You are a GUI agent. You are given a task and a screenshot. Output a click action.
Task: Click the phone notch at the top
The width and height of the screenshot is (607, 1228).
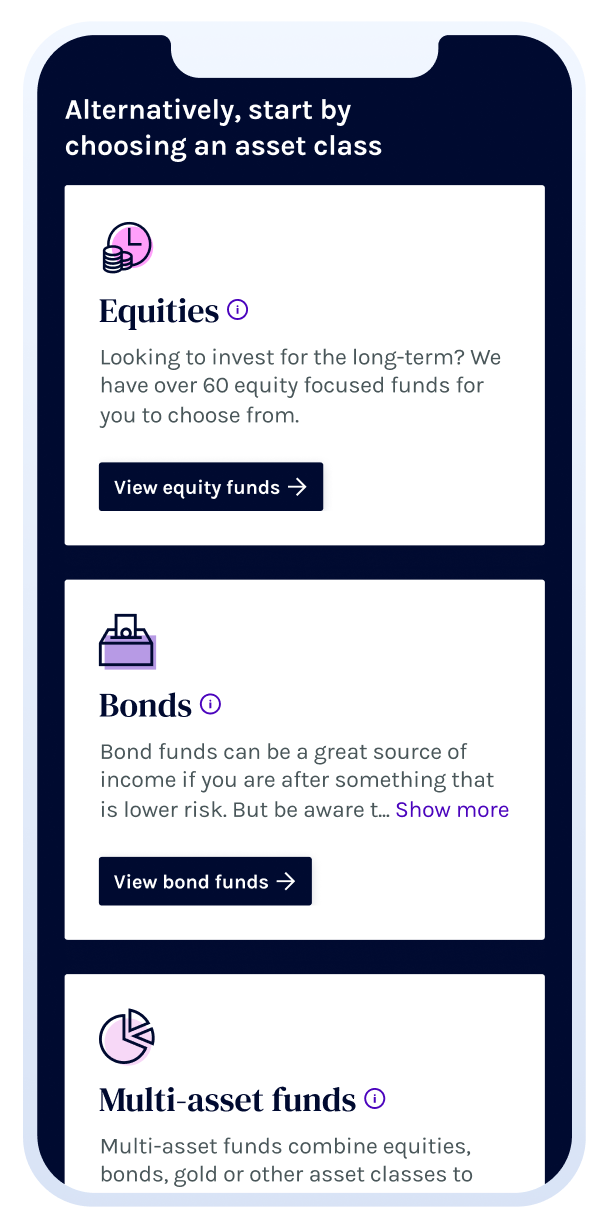[304, 55]
